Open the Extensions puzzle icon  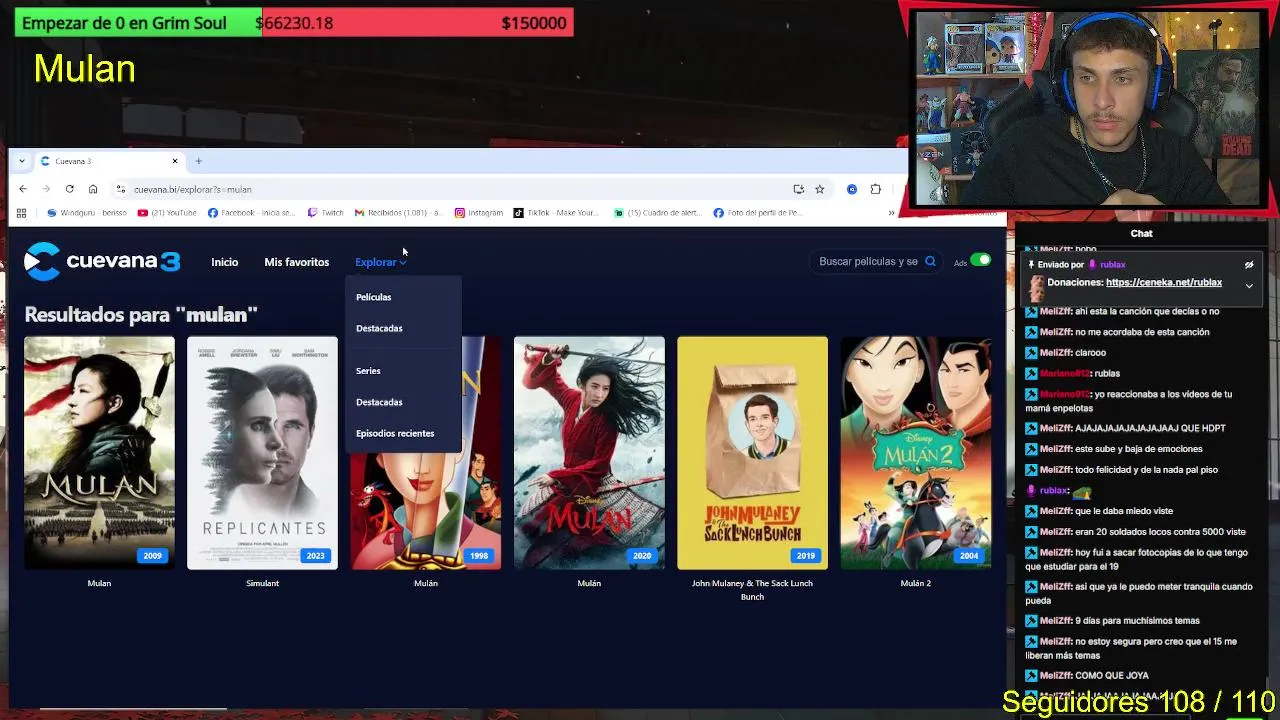click(x=876, y=189)
